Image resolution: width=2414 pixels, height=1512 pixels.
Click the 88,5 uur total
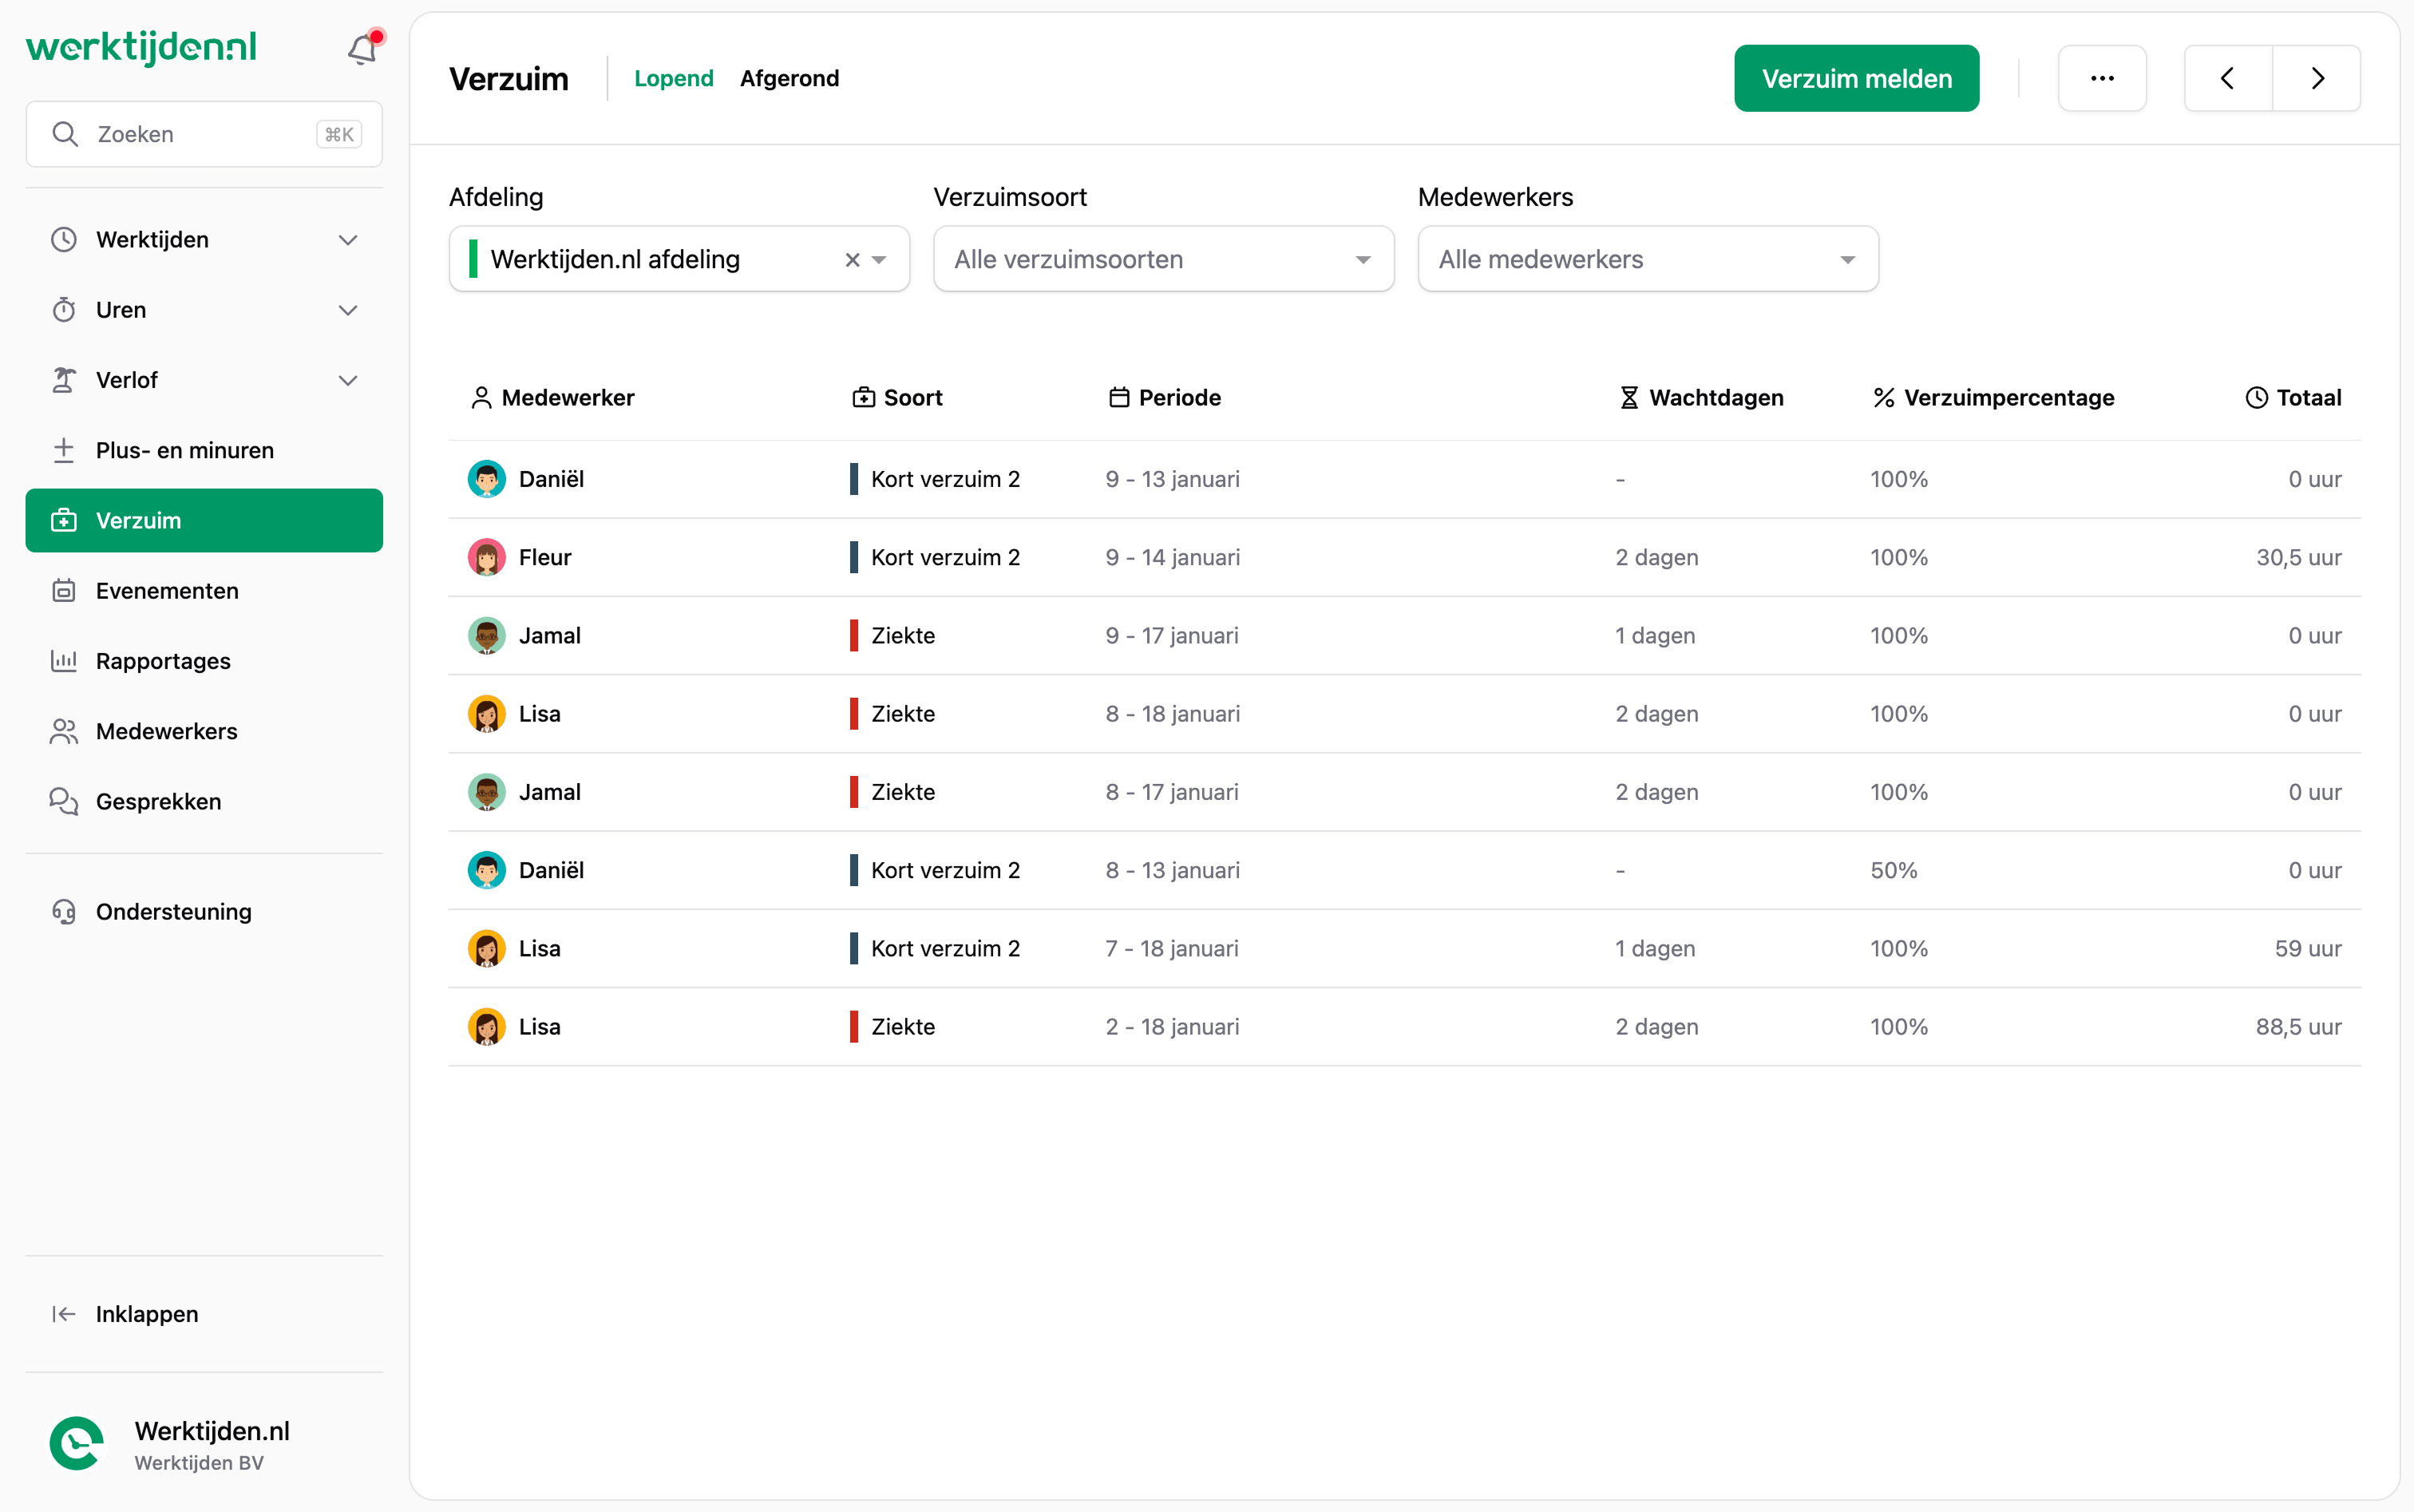tap(2298, 1027)
